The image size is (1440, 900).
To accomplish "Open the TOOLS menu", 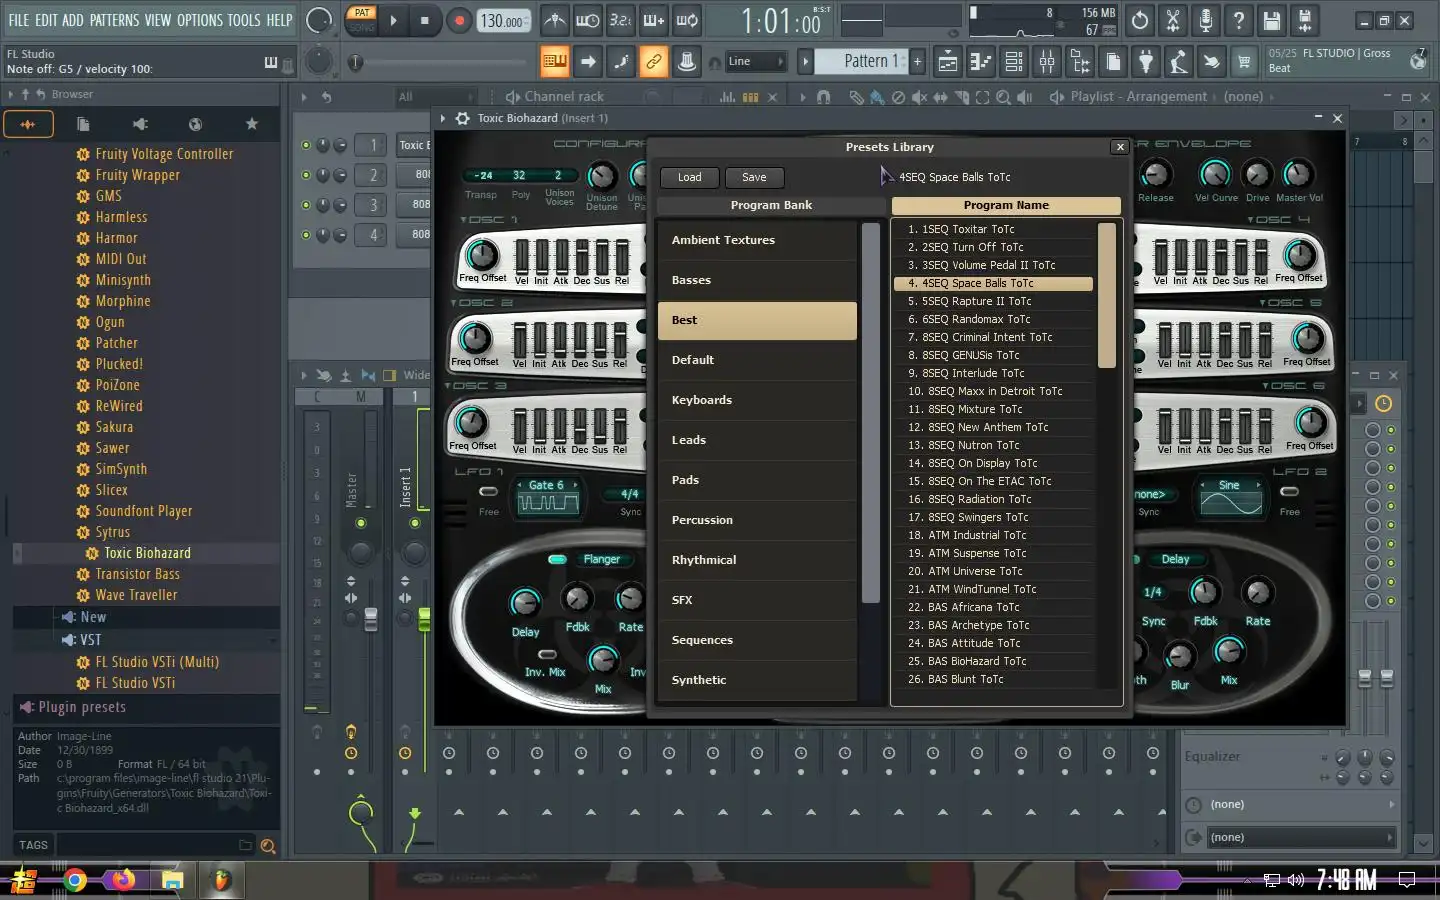I will (243, 20).
